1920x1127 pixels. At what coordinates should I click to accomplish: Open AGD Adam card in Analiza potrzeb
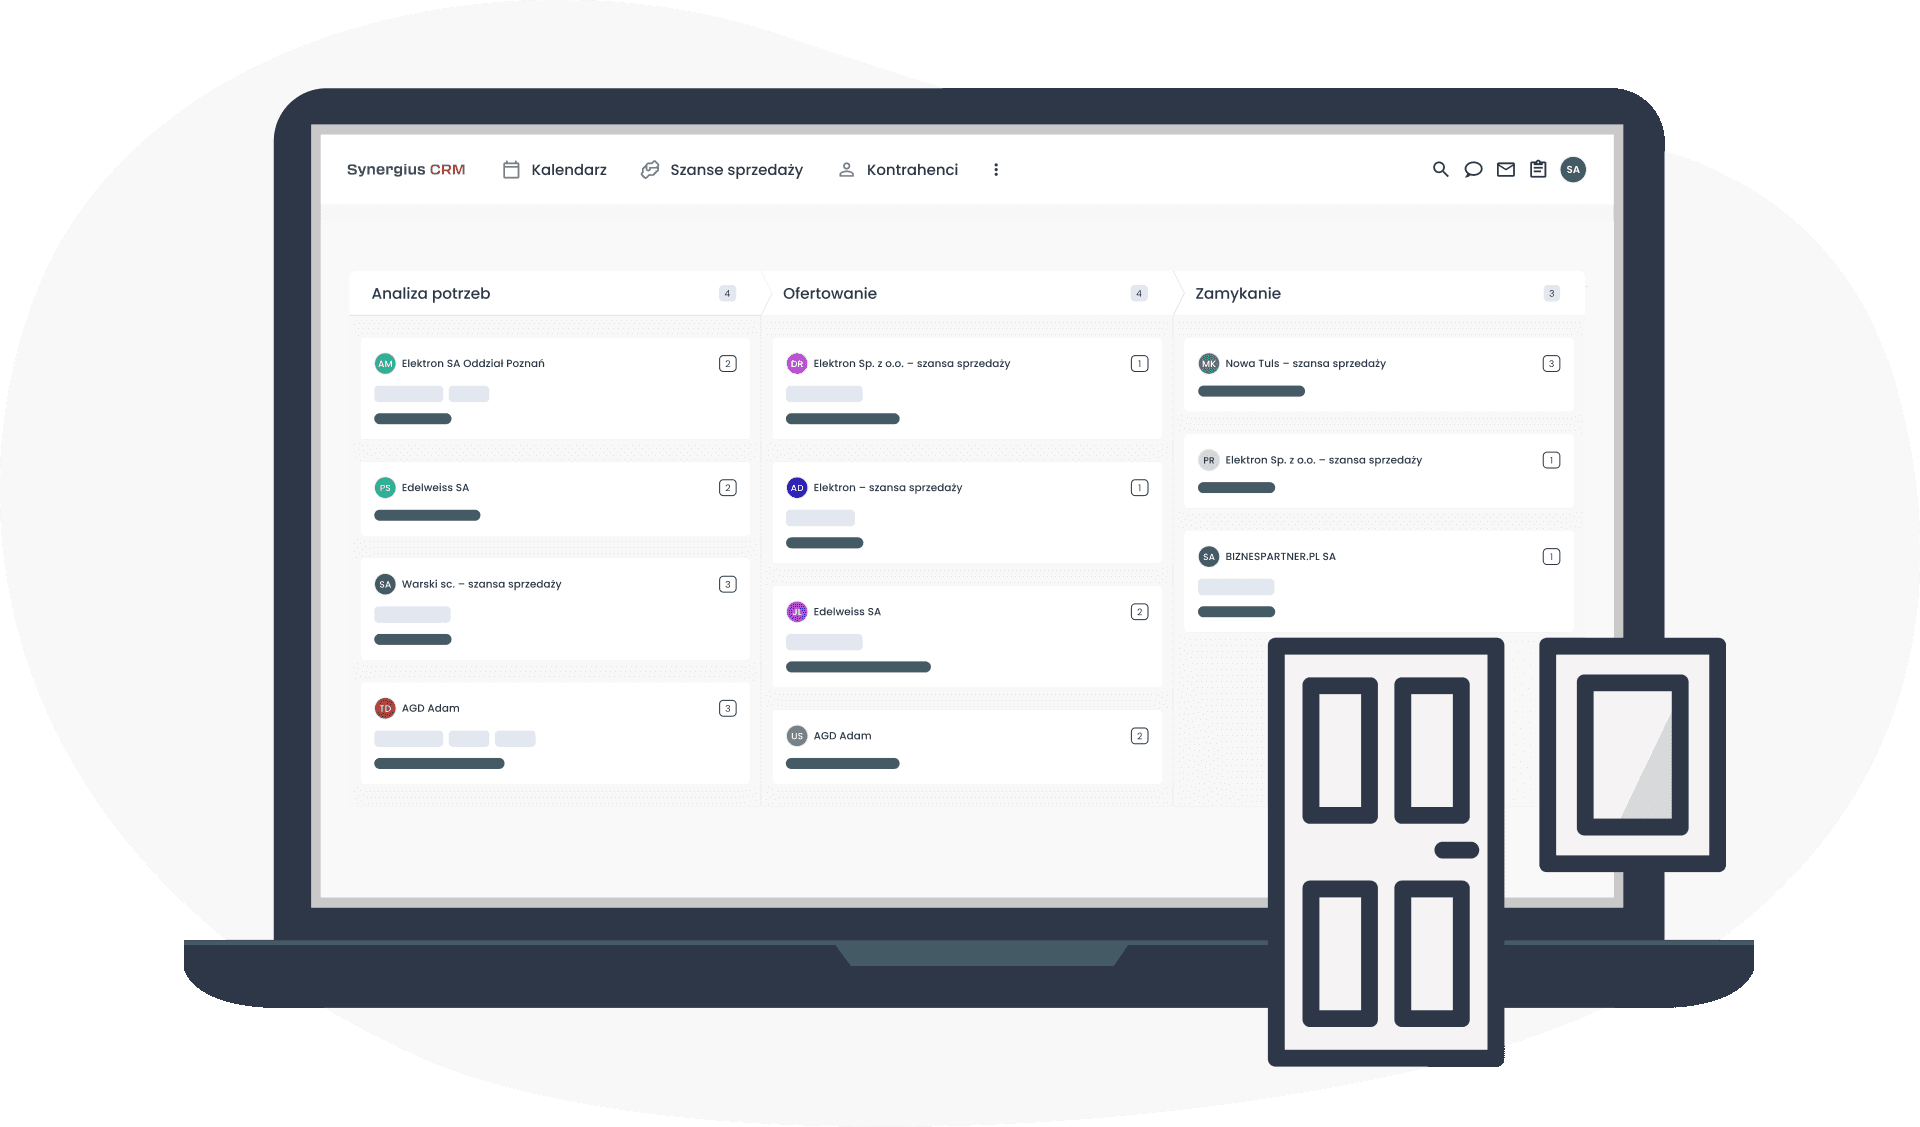[555, 733]
